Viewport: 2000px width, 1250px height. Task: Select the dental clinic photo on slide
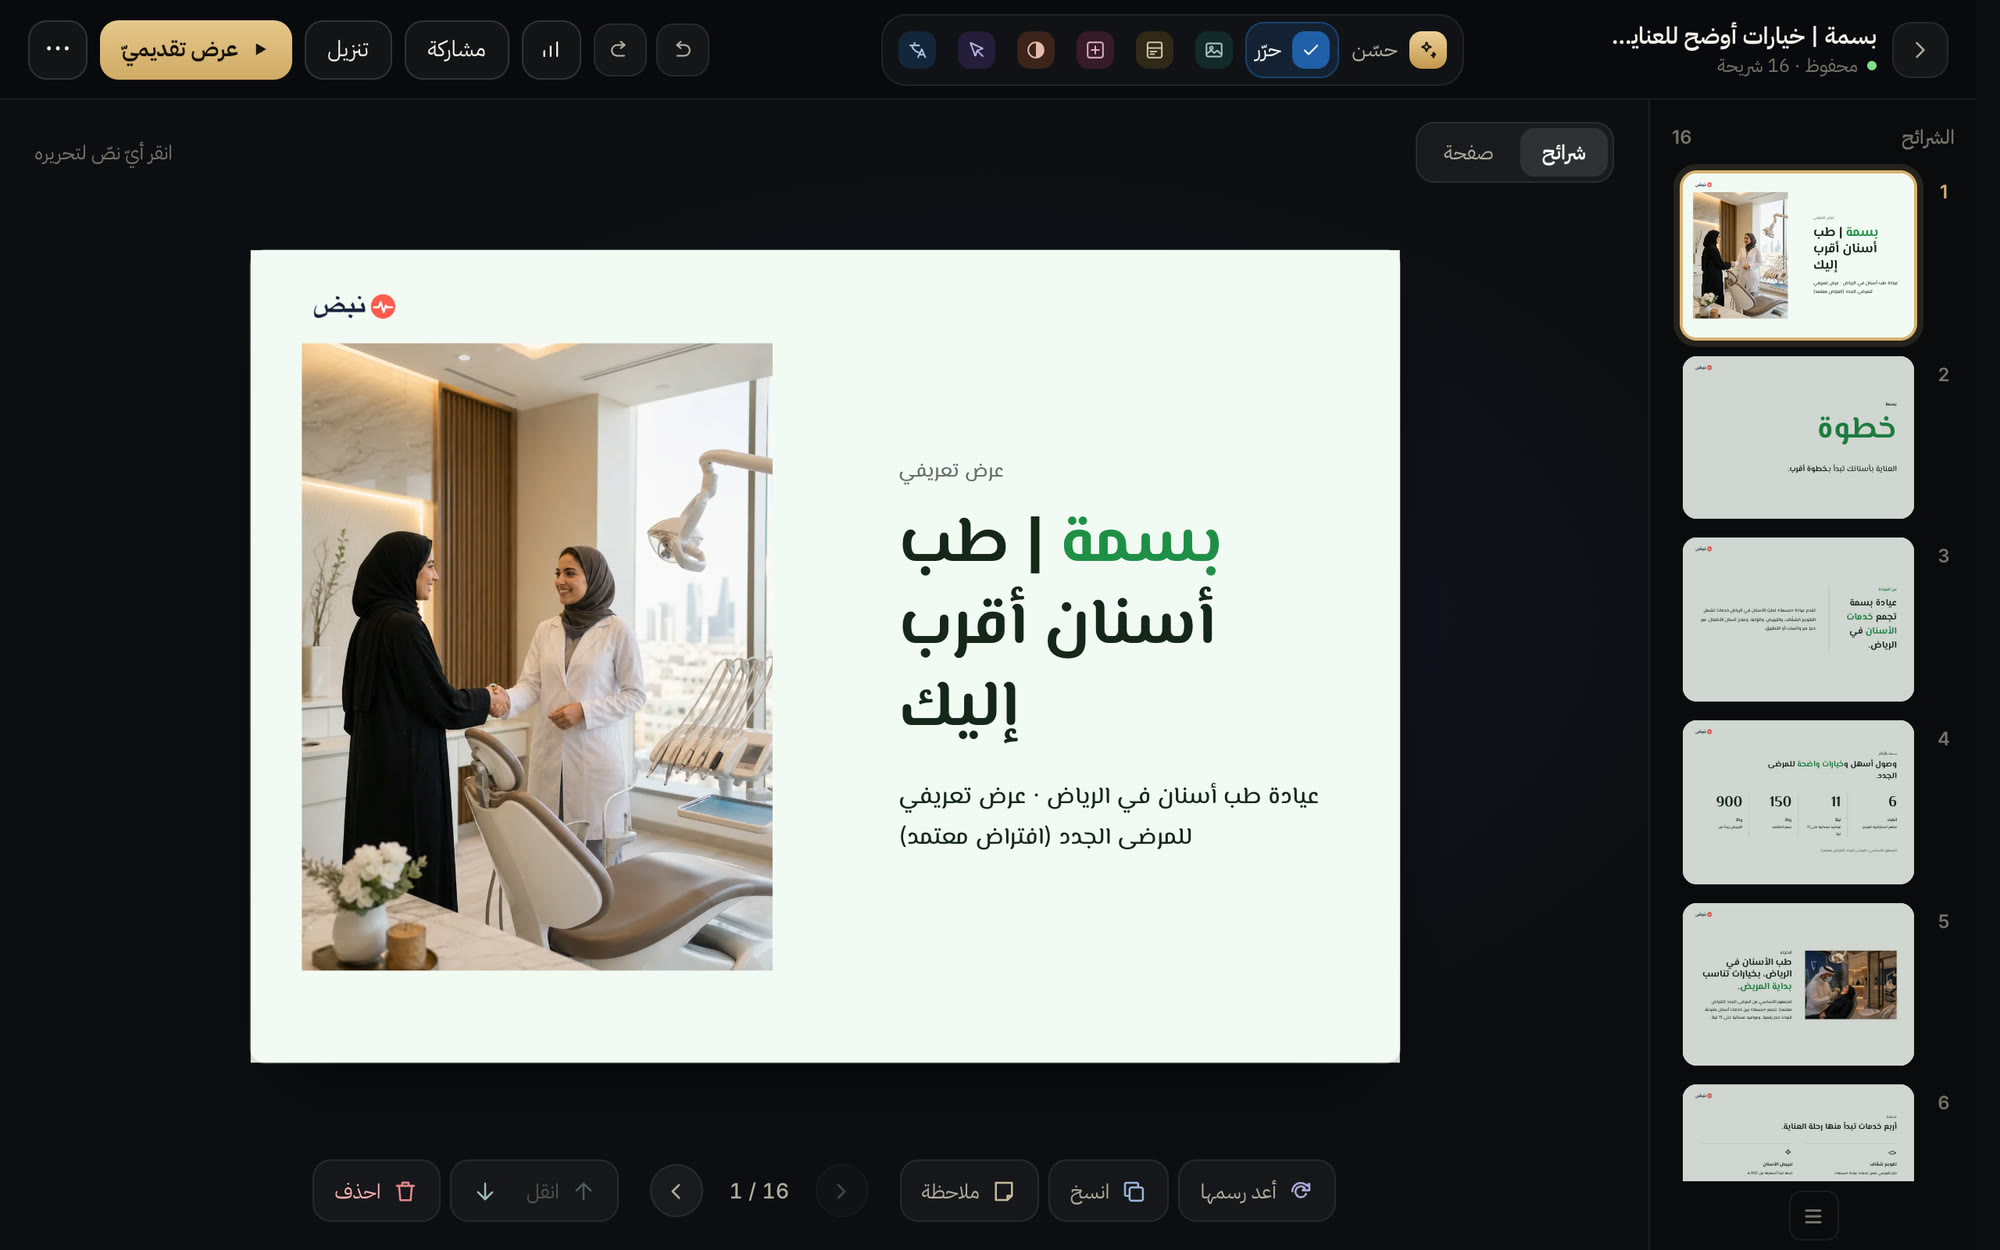(537, 657)
